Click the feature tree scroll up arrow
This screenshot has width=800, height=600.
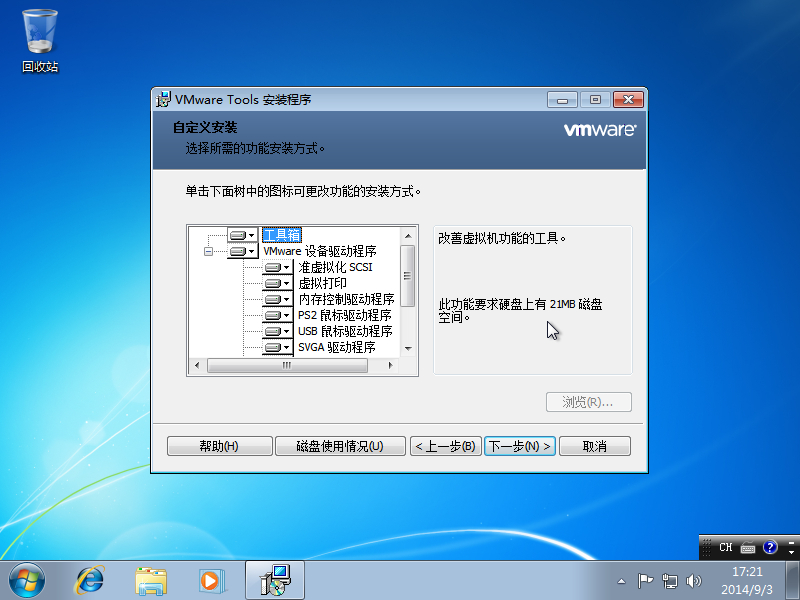(408, 236)
